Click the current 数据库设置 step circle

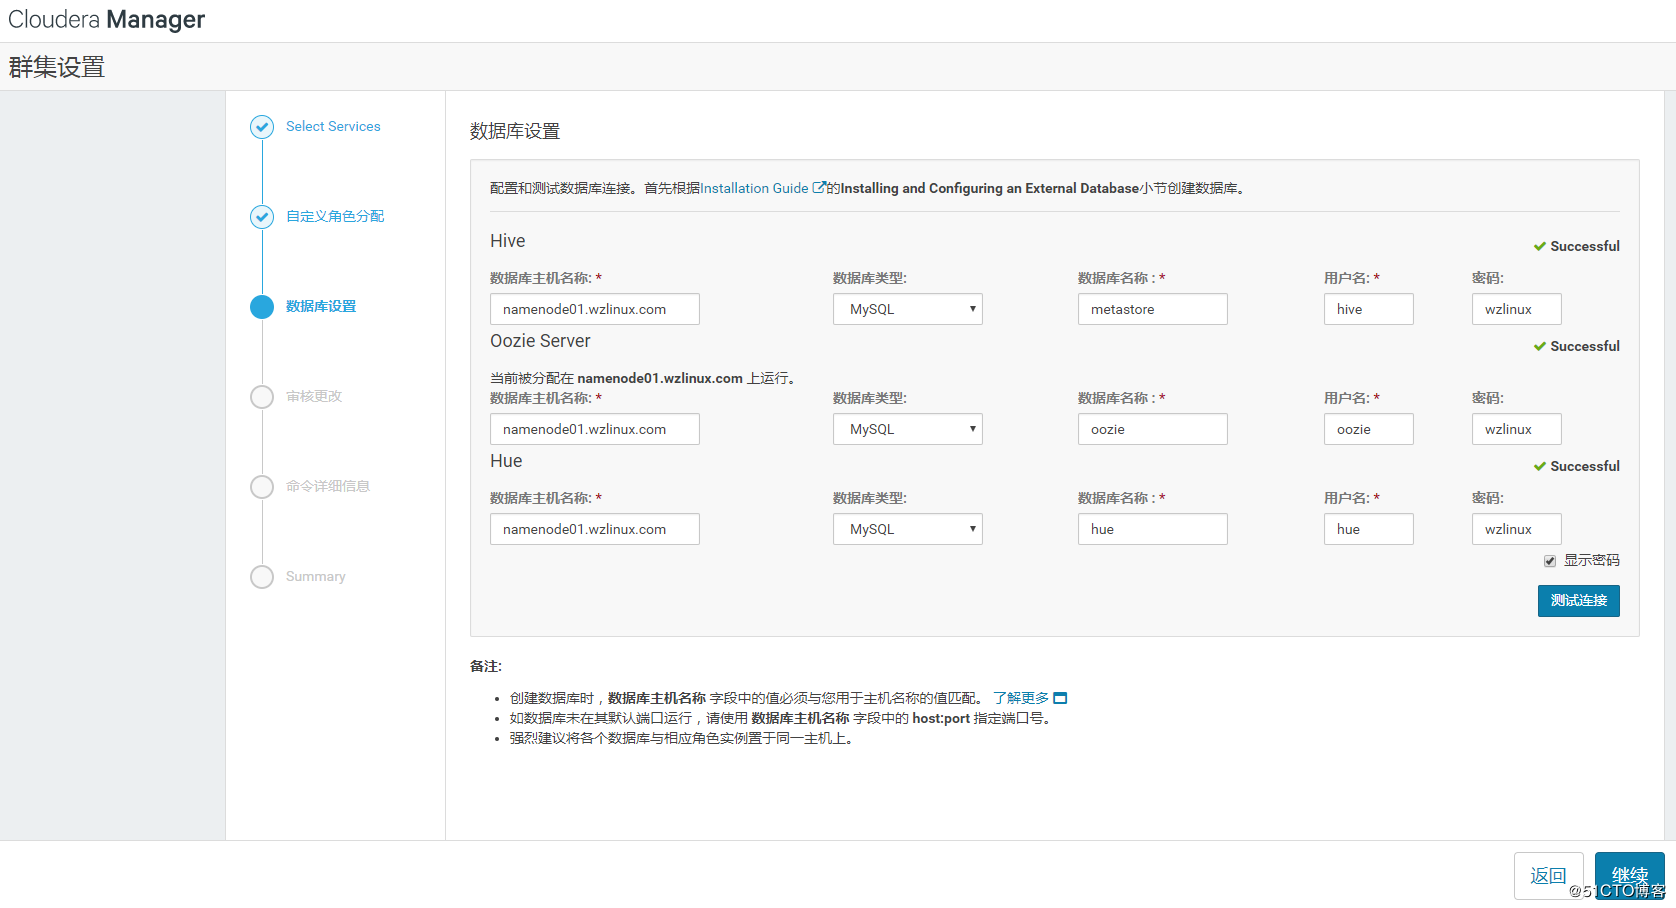coord(262,307)
